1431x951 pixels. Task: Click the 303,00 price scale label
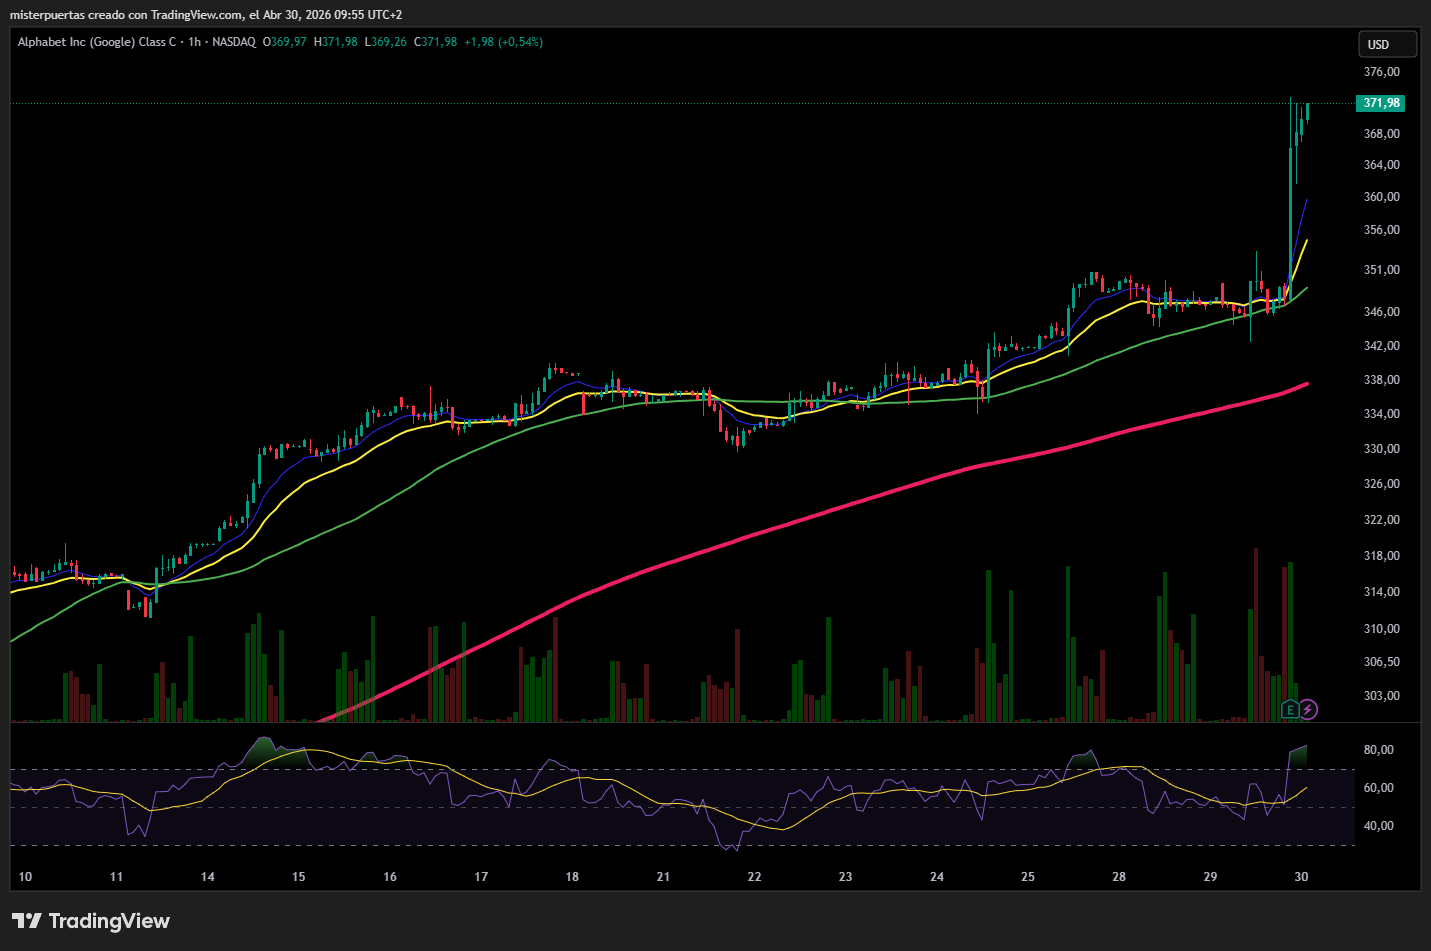point(1381,696)
